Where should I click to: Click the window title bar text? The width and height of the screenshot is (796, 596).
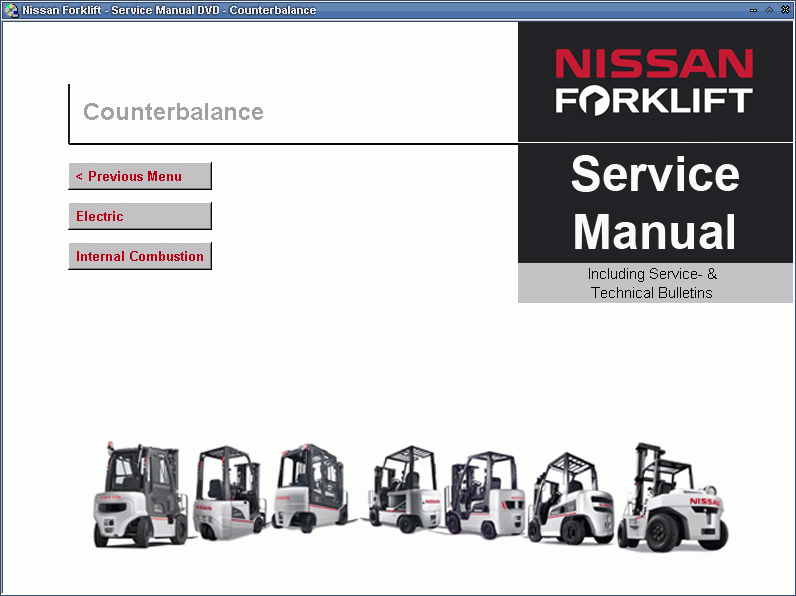[x=169, y=10]
